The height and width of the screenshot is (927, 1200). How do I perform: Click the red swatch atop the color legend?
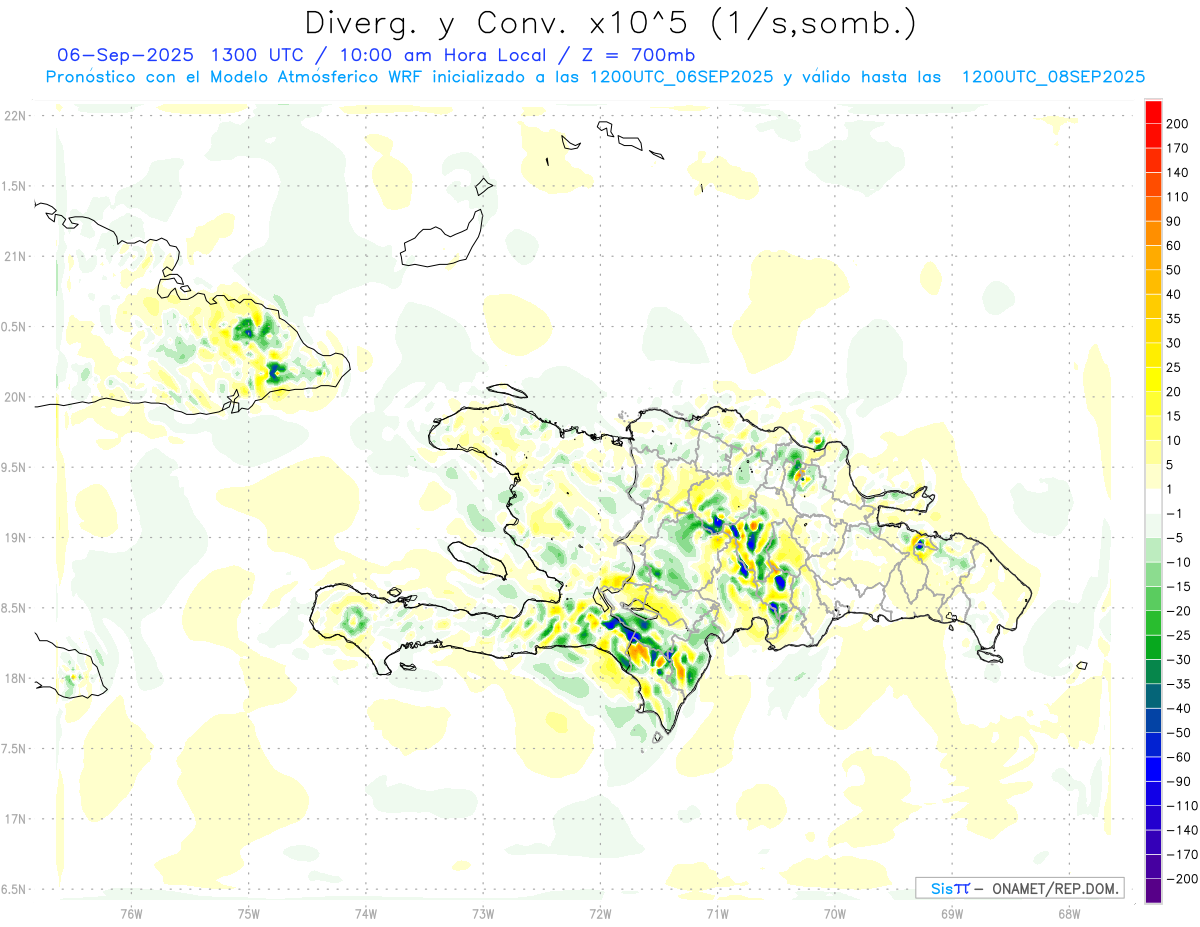tap(1153, 111)
